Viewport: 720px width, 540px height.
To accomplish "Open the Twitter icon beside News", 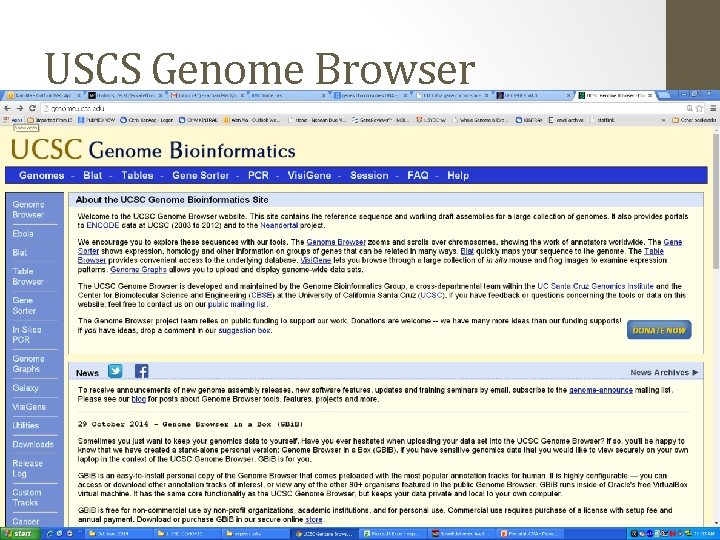I will (x=115, y=371).
